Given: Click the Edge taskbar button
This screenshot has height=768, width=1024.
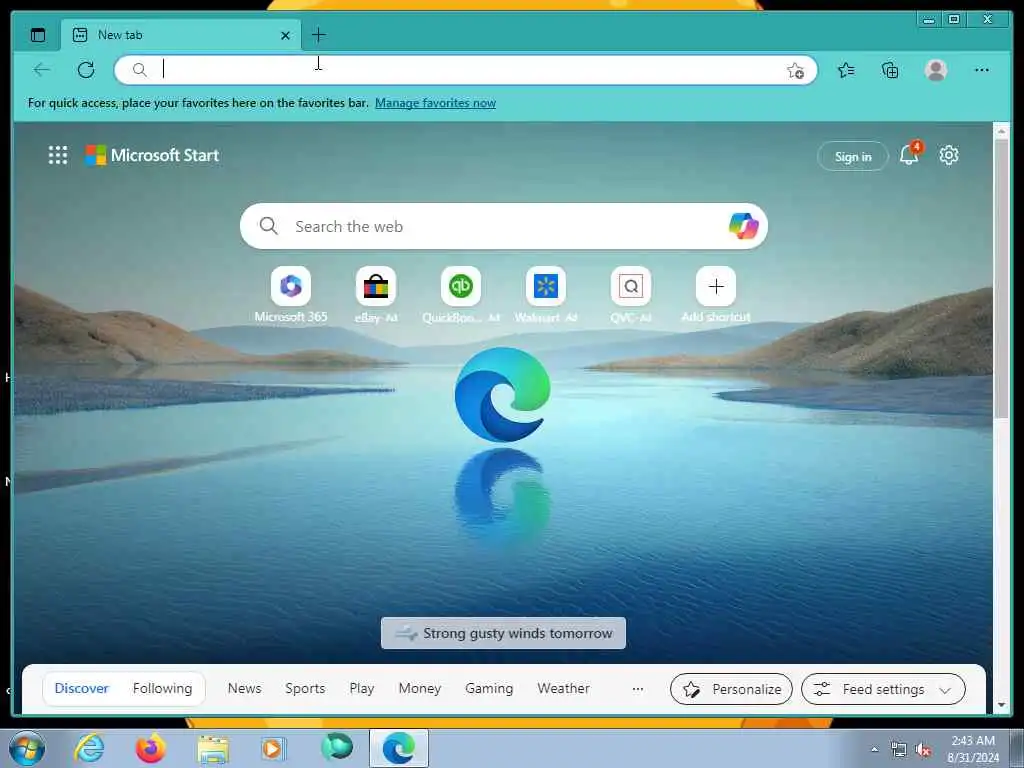Looking at the screenshot, I should (399, 748).
